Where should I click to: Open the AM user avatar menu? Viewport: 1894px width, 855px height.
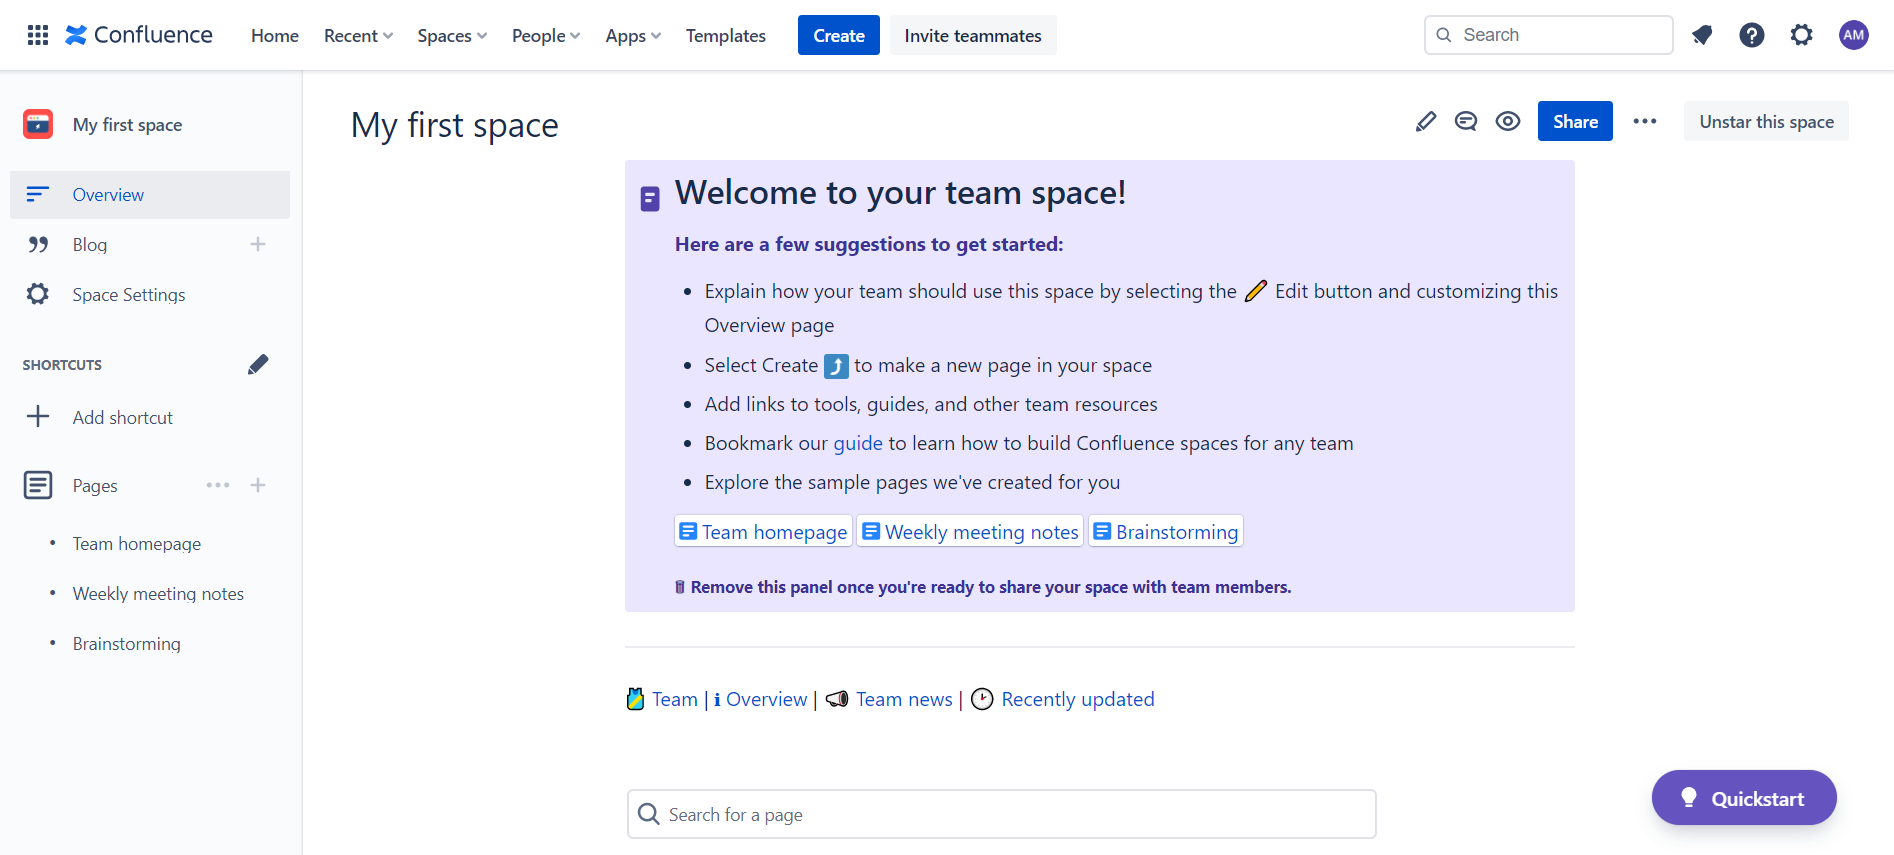point(1853,35)
